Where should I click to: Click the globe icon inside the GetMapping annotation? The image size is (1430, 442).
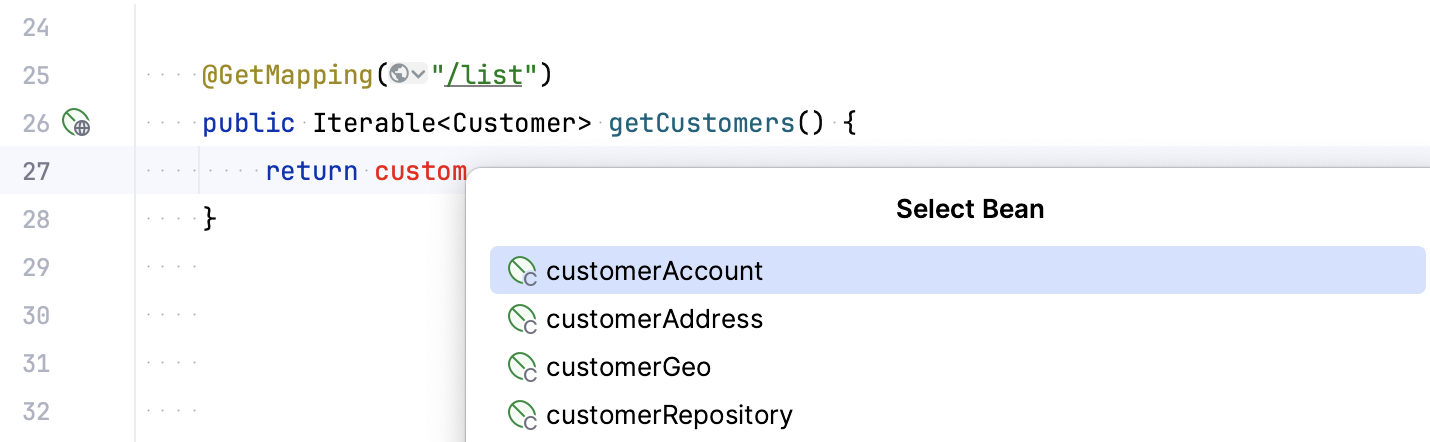coord(399,74)
